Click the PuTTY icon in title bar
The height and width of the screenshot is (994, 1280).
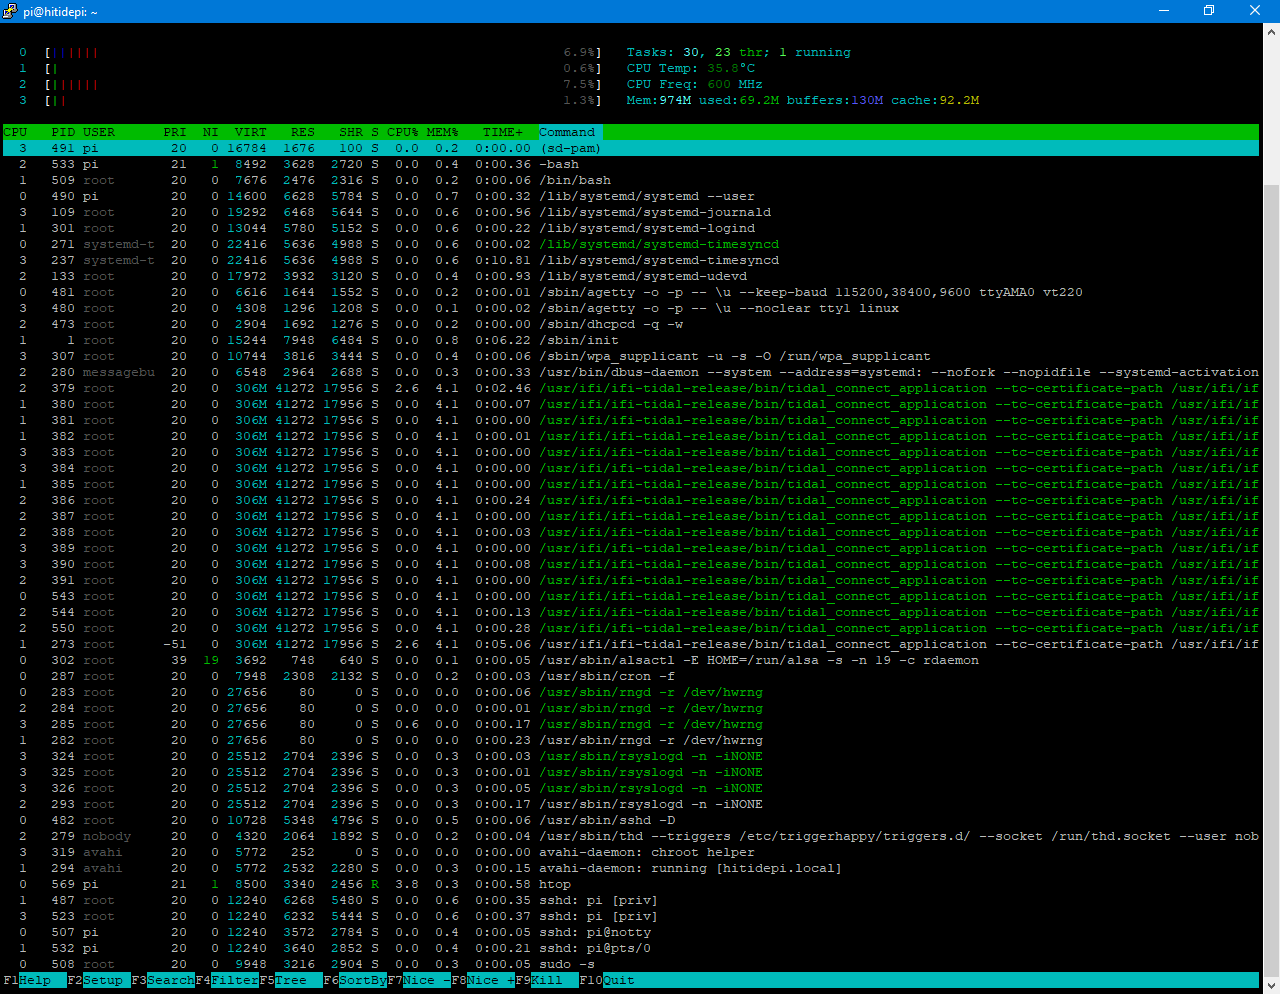(10, 11)
